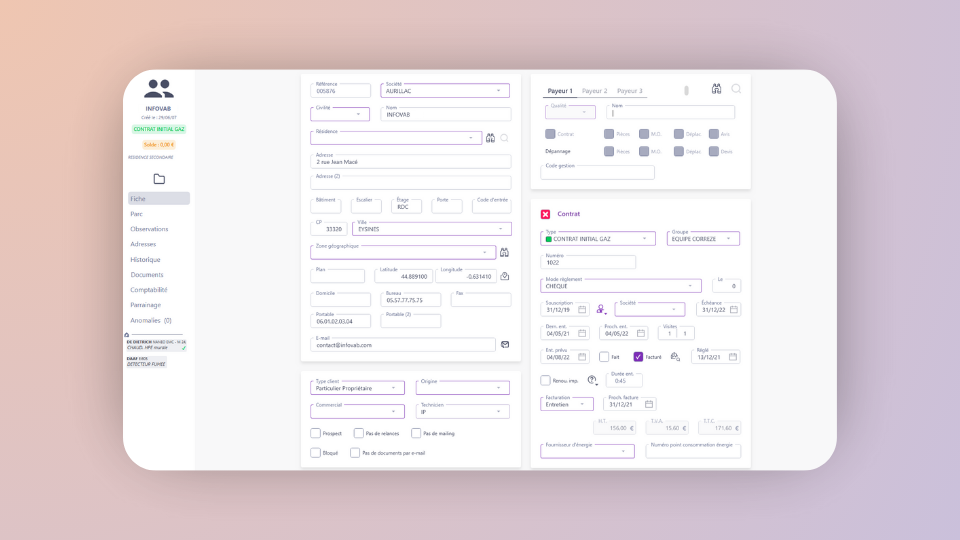Enable the Prospect checkbox
This screenshot has height=540, width=960.
click(x=316, y=433)
